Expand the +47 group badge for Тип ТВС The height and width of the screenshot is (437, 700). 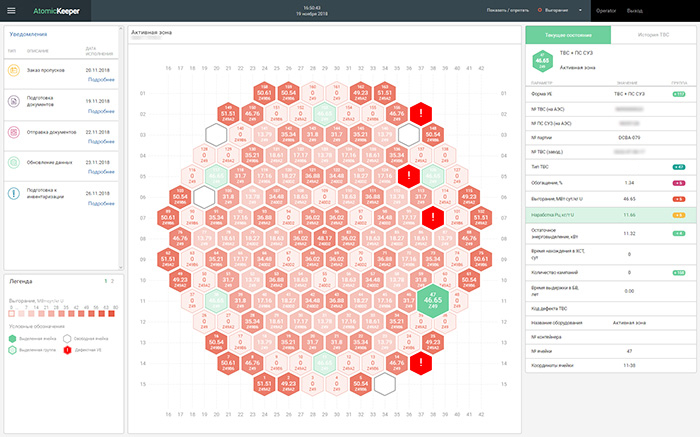coord(678,166)
